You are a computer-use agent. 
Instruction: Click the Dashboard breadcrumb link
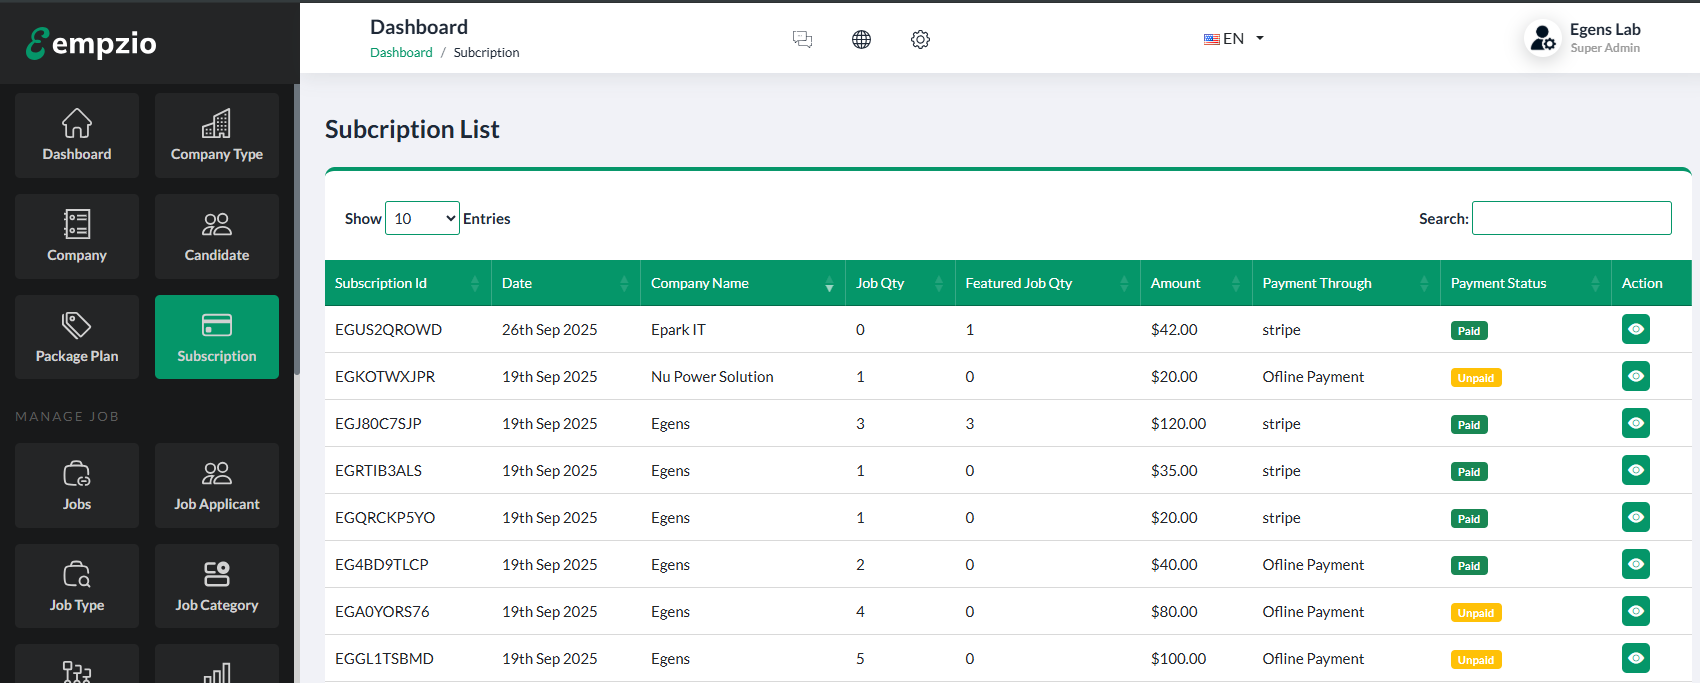[x=401, y=53]
